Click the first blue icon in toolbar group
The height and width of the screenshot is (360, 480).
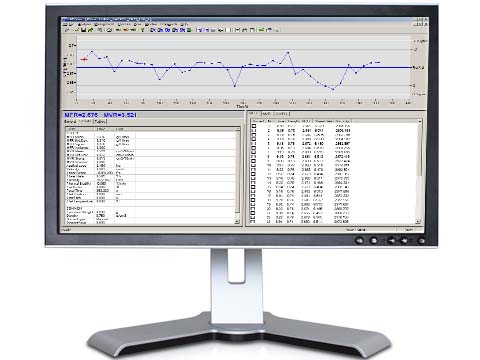(x=153, y=30)
